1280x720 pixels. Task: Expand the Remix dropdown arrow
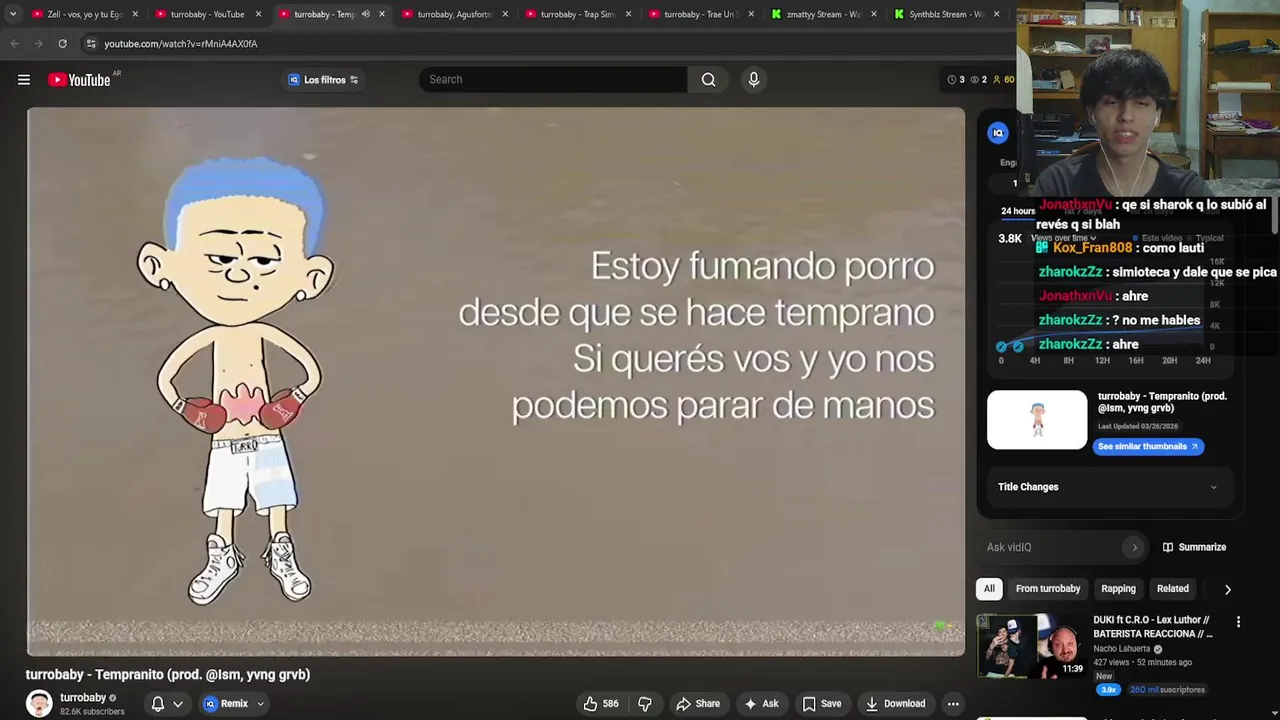pos(261,704)
